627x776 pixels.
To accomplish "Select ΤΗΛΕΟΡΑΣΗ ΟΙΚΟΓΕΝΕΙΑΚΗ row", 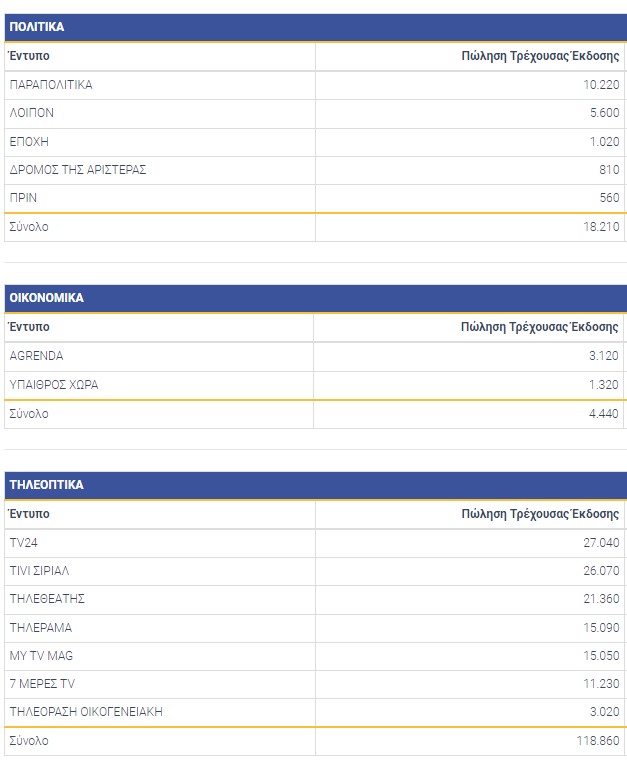I will (86, 712).
